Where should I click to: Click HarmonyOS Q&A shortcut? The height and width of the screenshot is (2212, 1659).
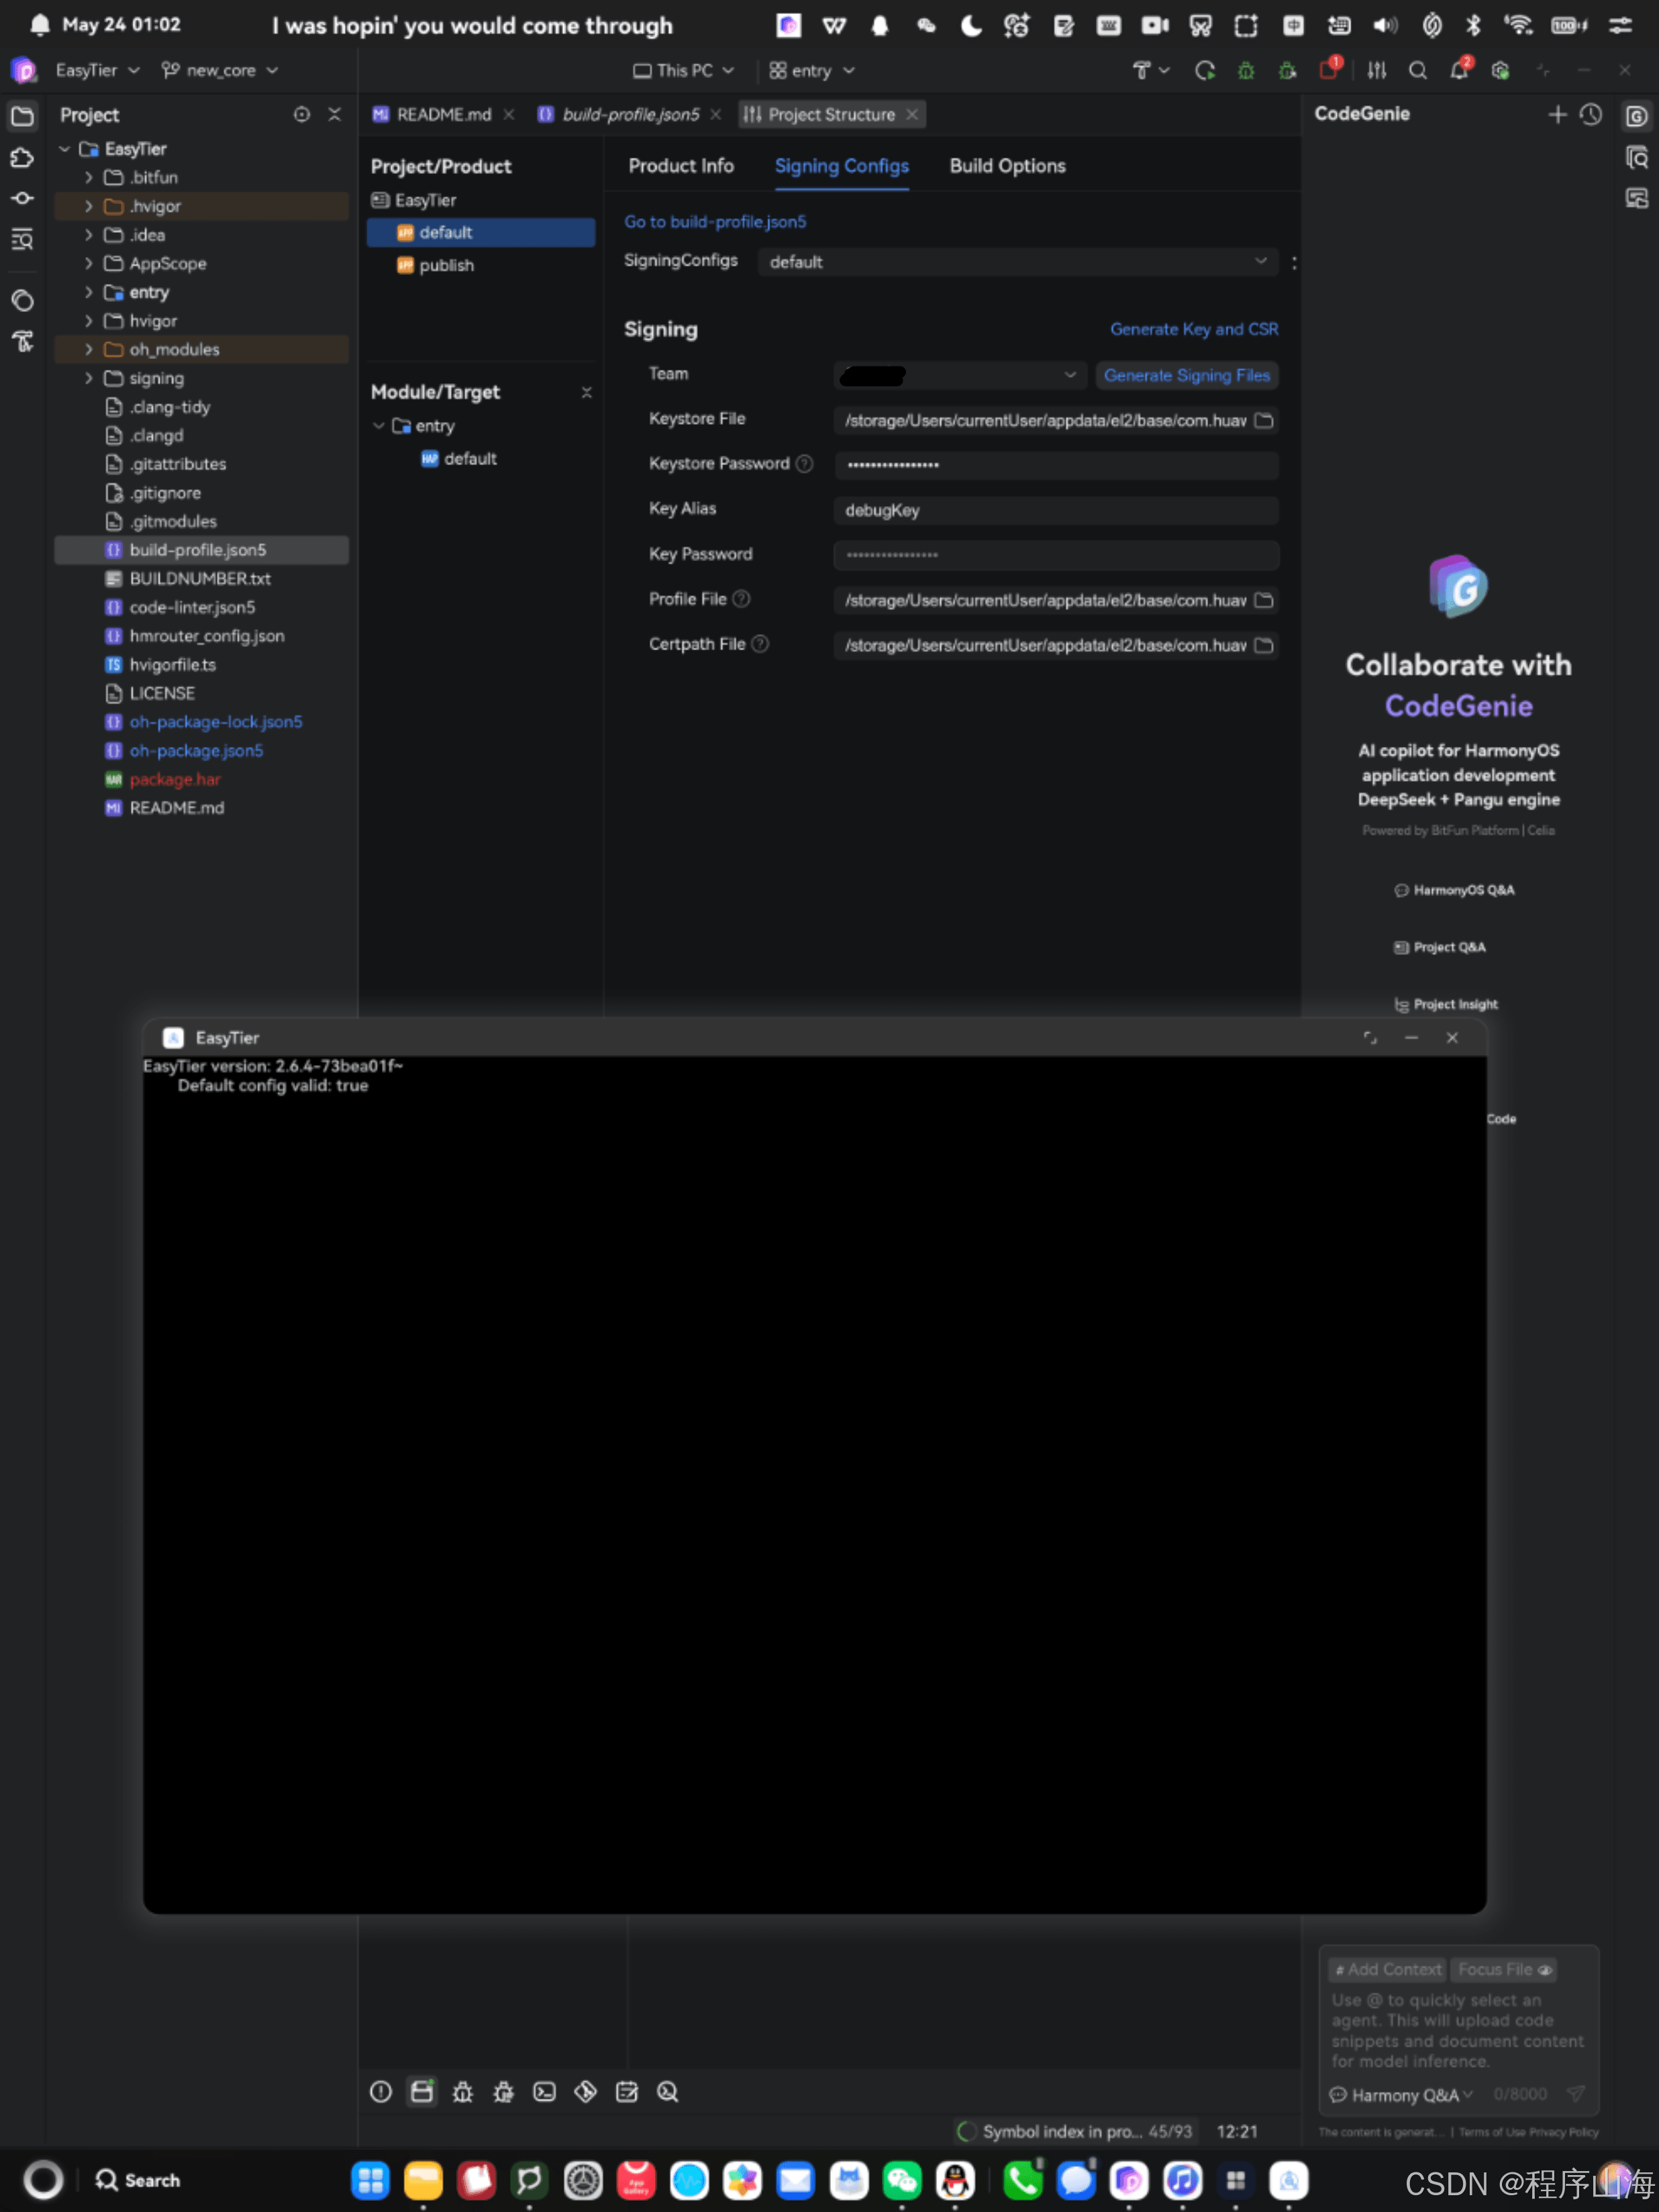pos(1455,890)
